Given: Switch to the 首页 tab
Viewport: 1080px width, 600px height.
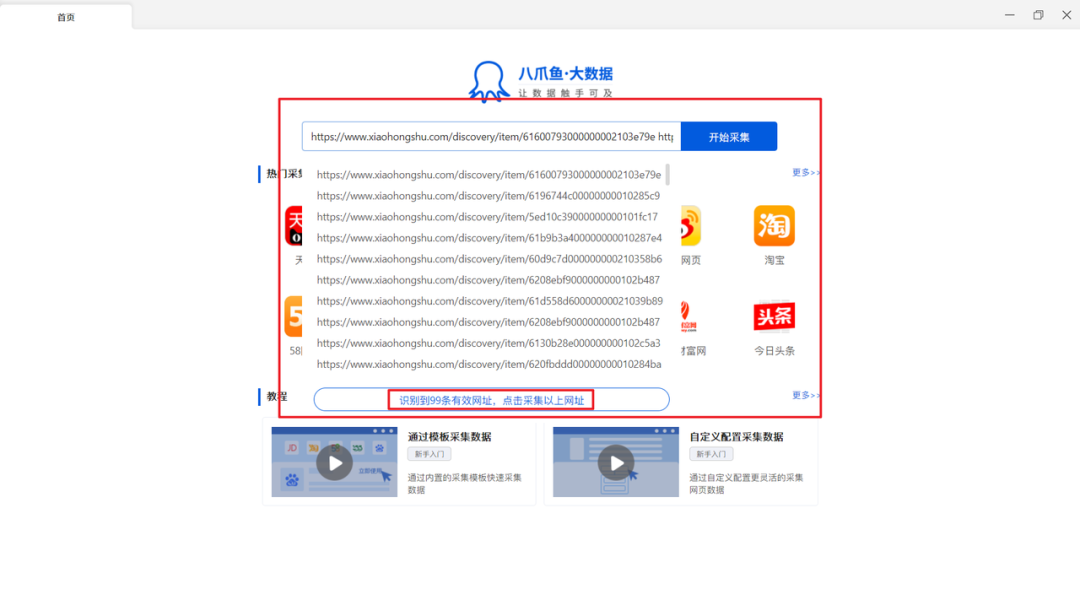Looking at the screenshot, I should click(66, 17).
